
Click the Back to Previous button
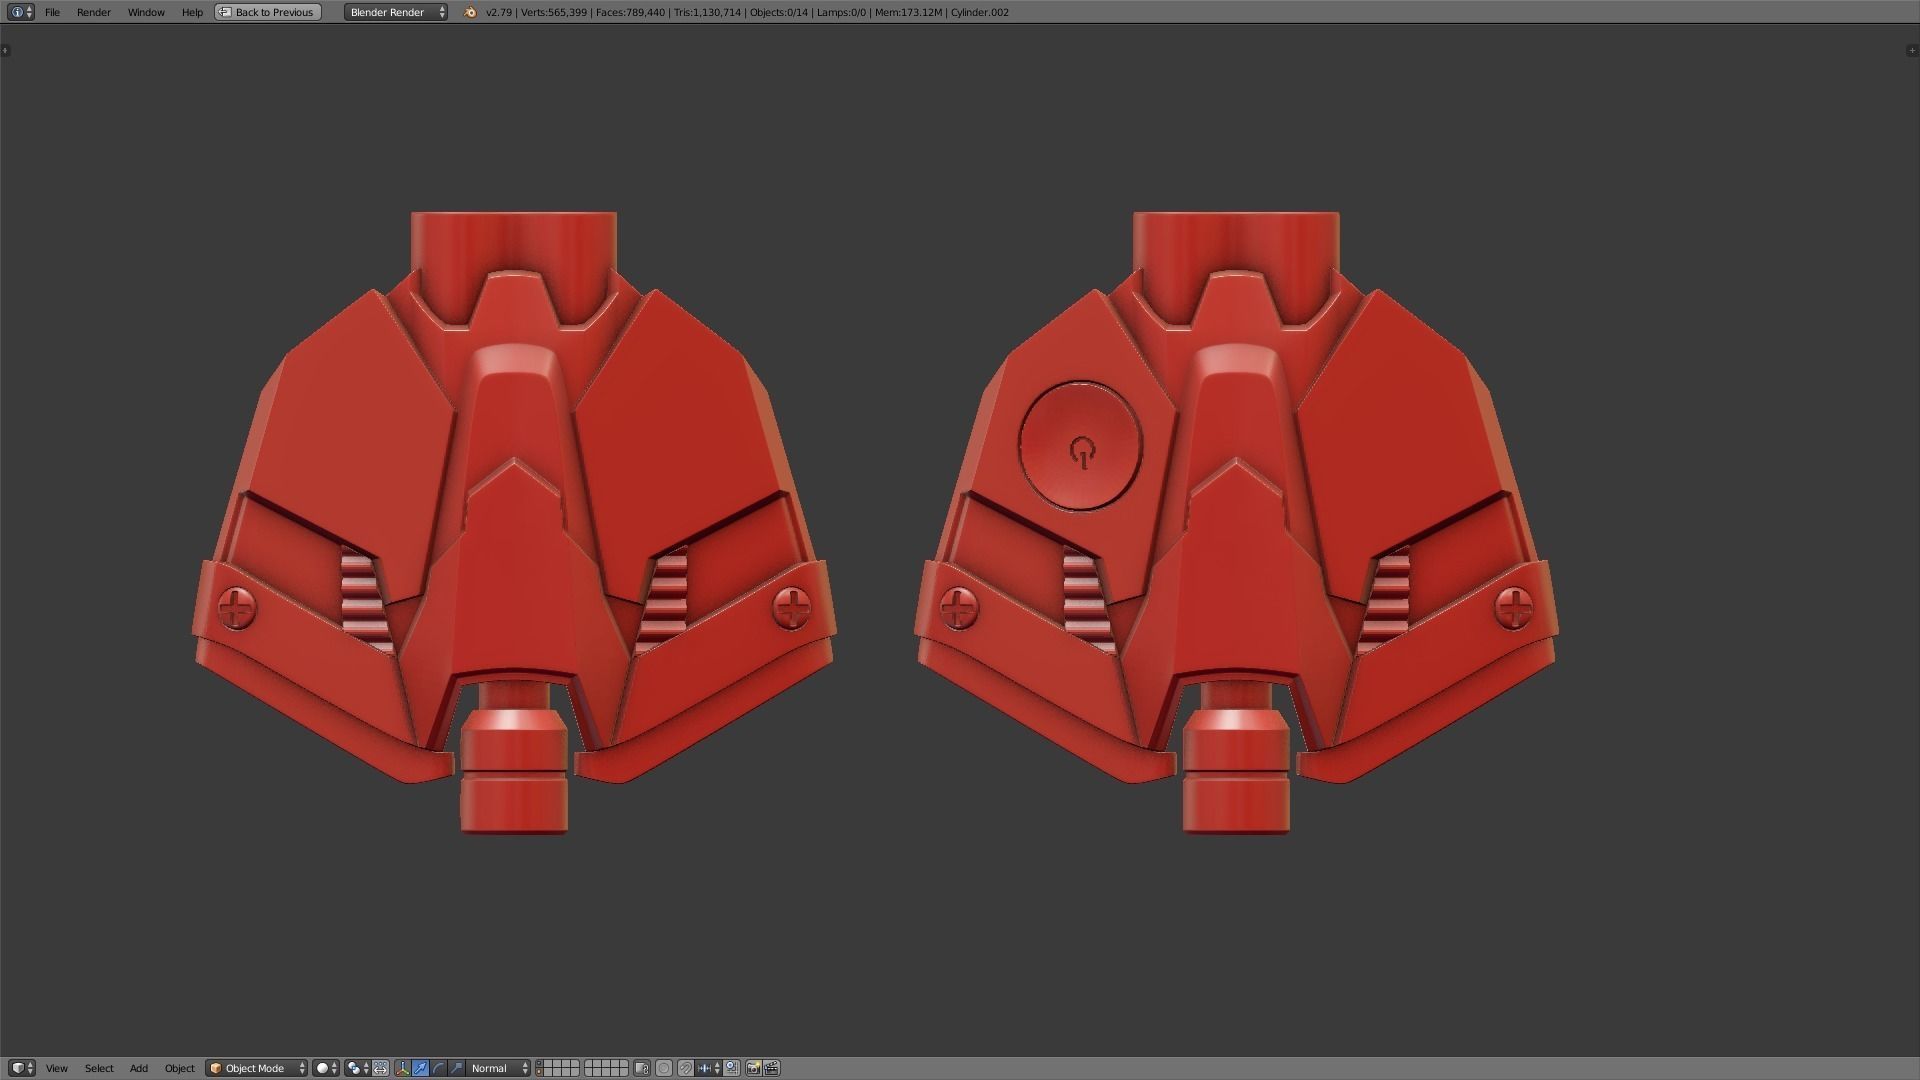(268, 12)
